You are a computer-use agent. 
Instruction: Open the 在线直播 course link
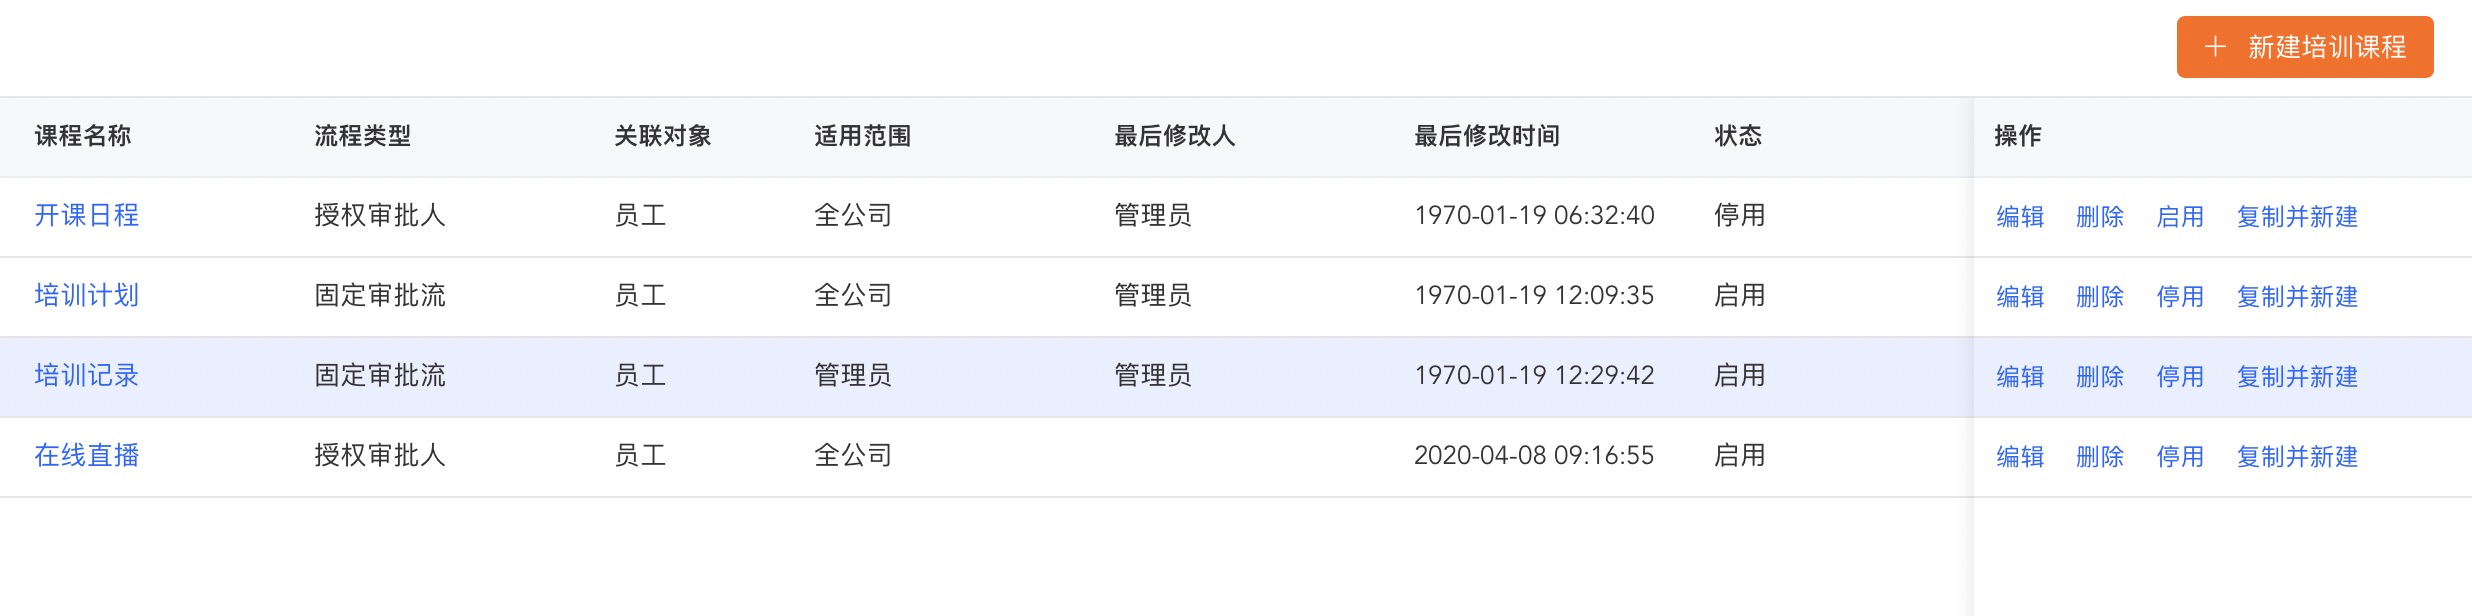pyautogui.click(x=87, y=456)
